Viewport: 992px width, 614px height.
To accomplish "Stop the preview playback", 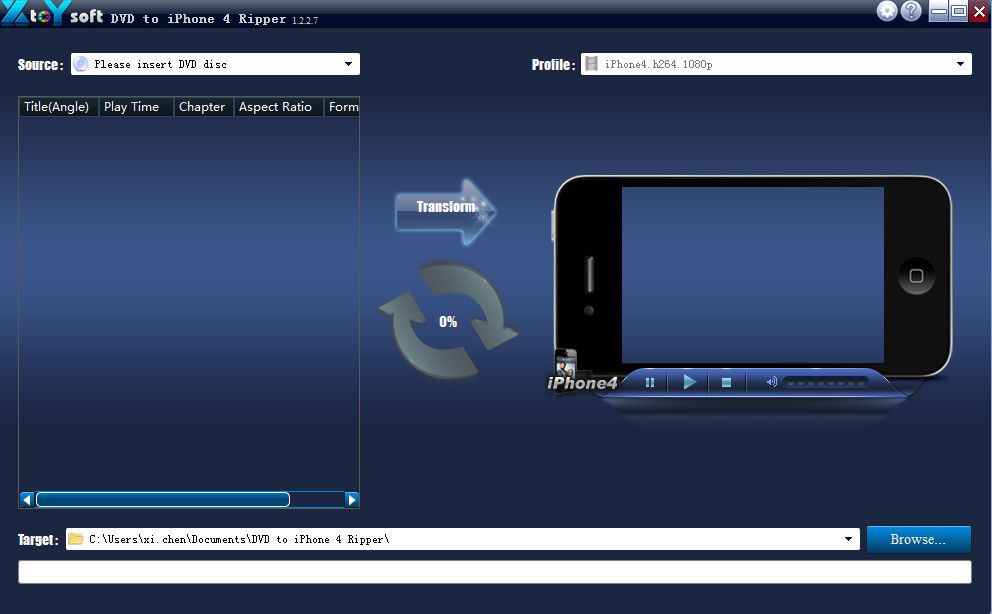I will (726, 382).
